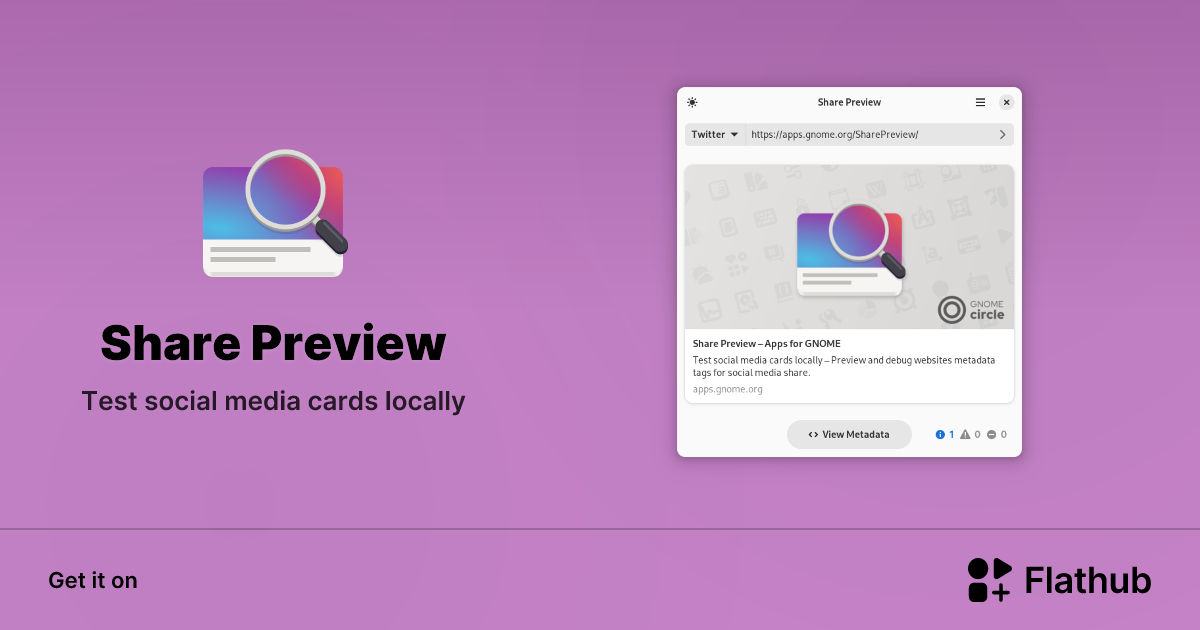The height and width of the screenshot is (630, 1200).
Task: Close the Share Preview window
Action: [1006, 102]
